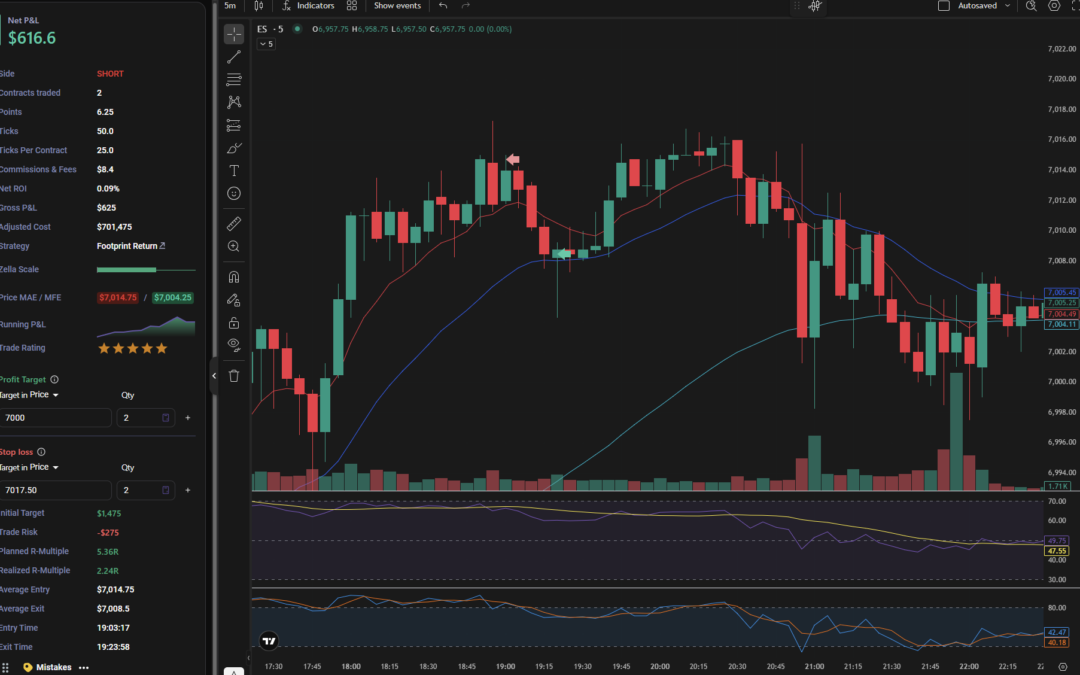This screenshot has height=675, width=1080.
Task: Activate the brush drawing tool
Action: point(234,148)
